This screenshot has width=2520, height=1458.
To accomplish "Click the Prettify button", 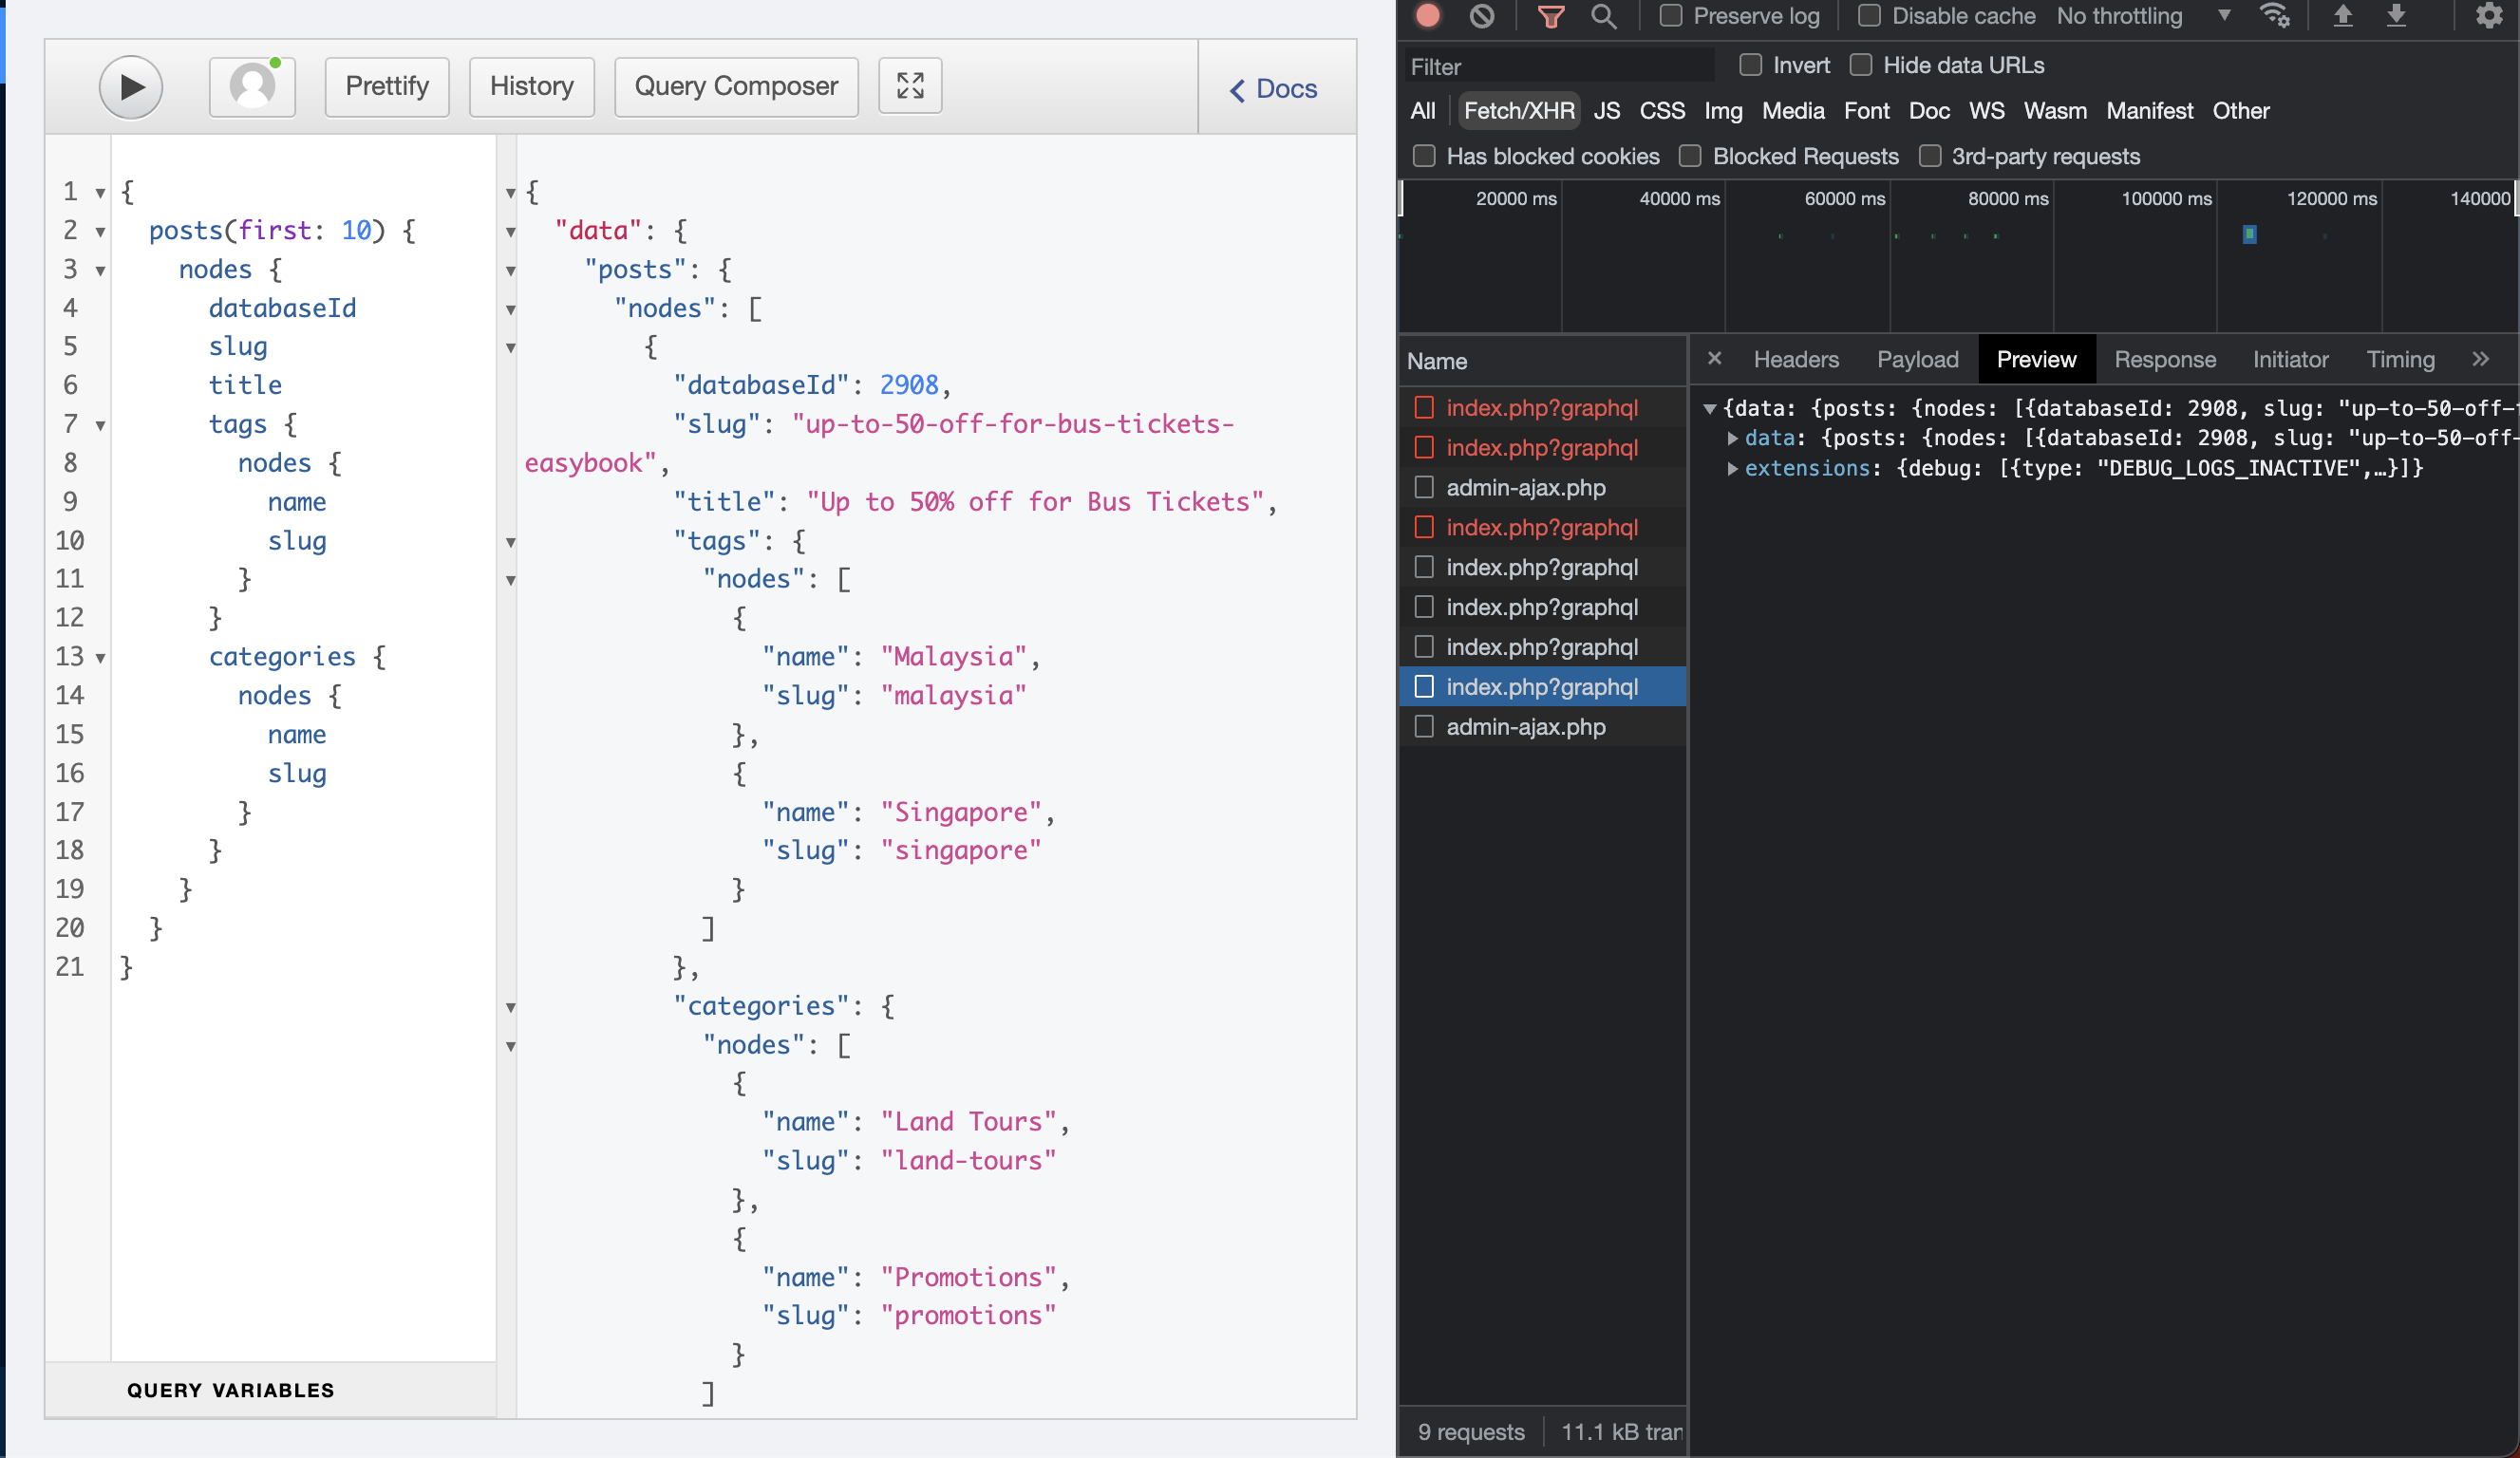I will pos(387,86).
